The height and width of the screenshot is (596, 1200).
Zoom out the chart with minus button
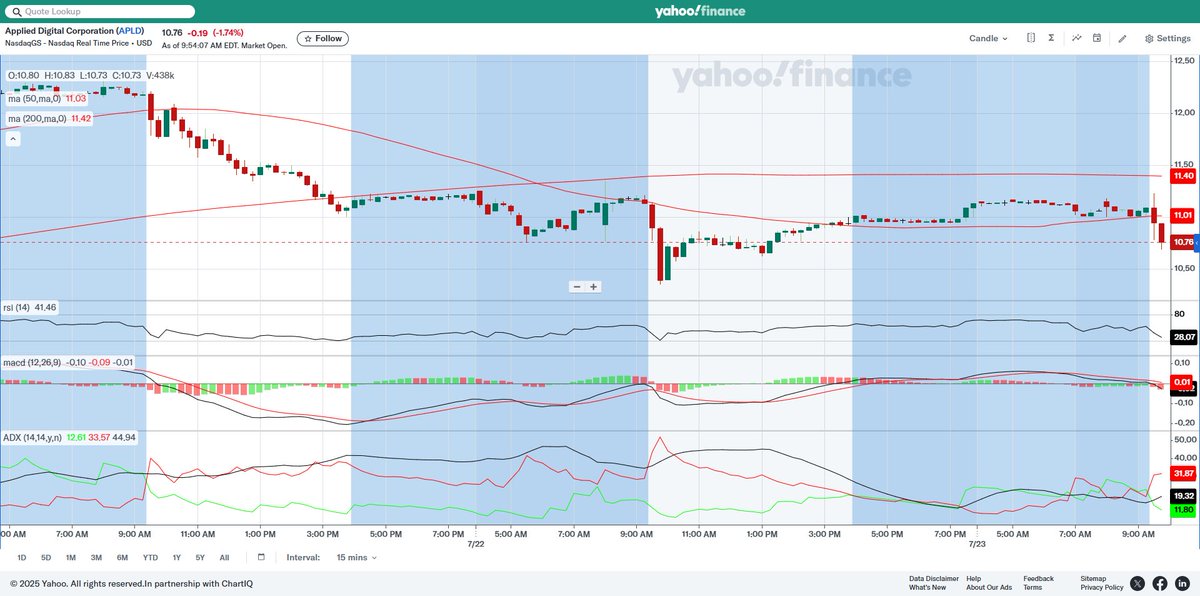pos(576,286)
